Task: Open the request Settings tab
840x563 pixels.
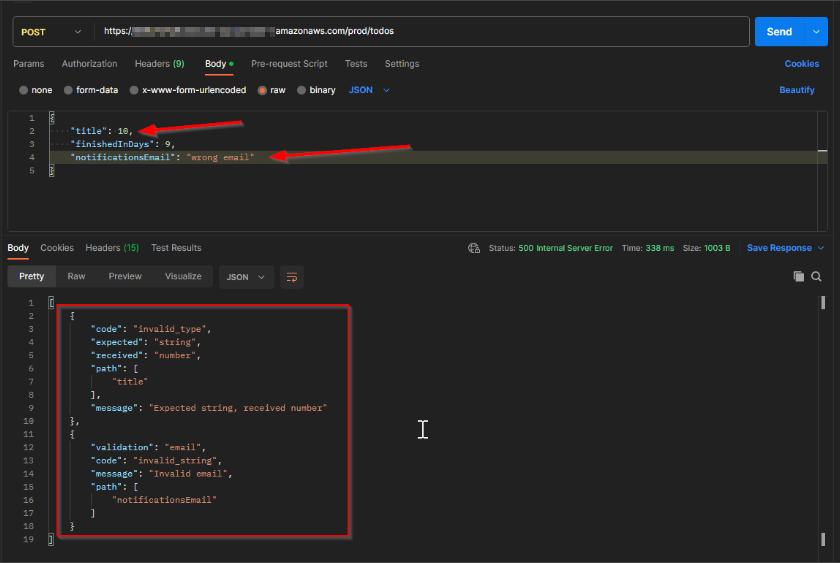Action: (x=402, y=64)
